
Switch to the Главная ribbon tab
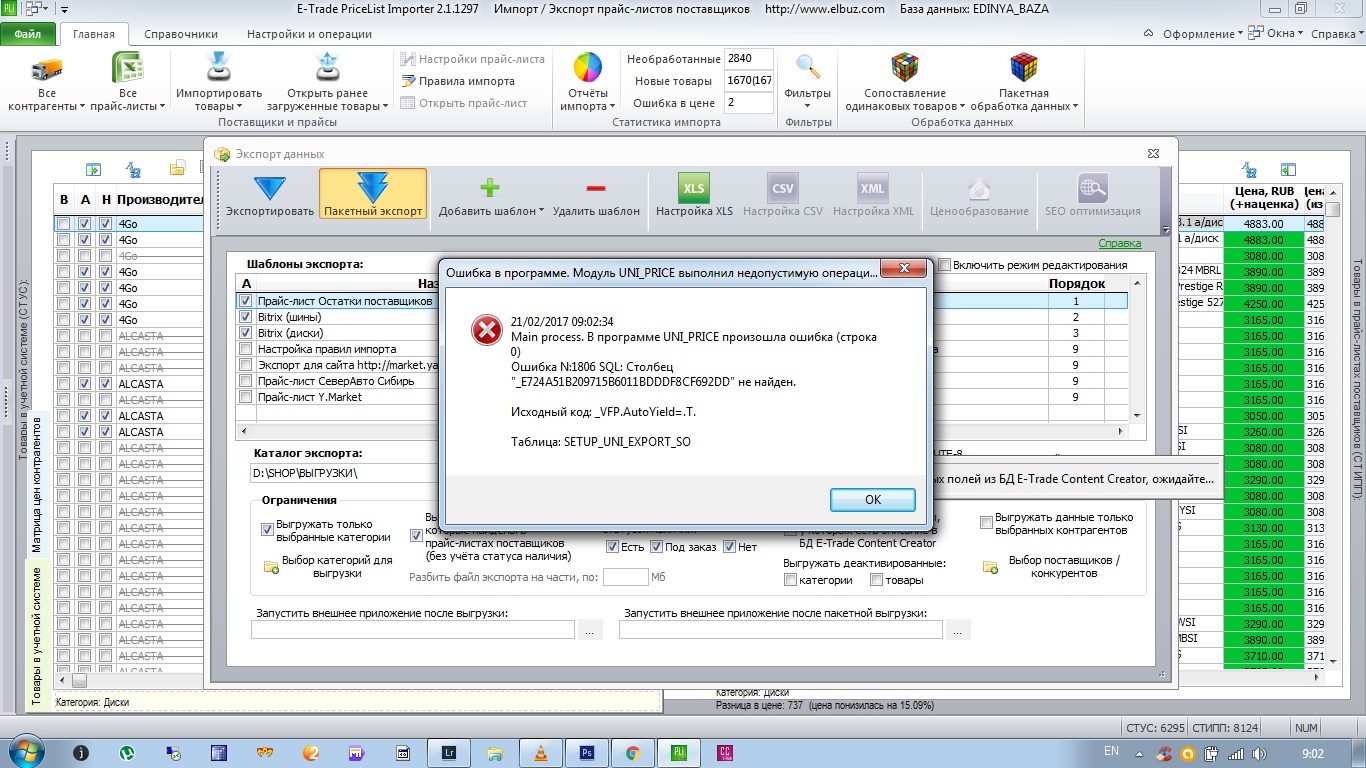click(94, 34)
